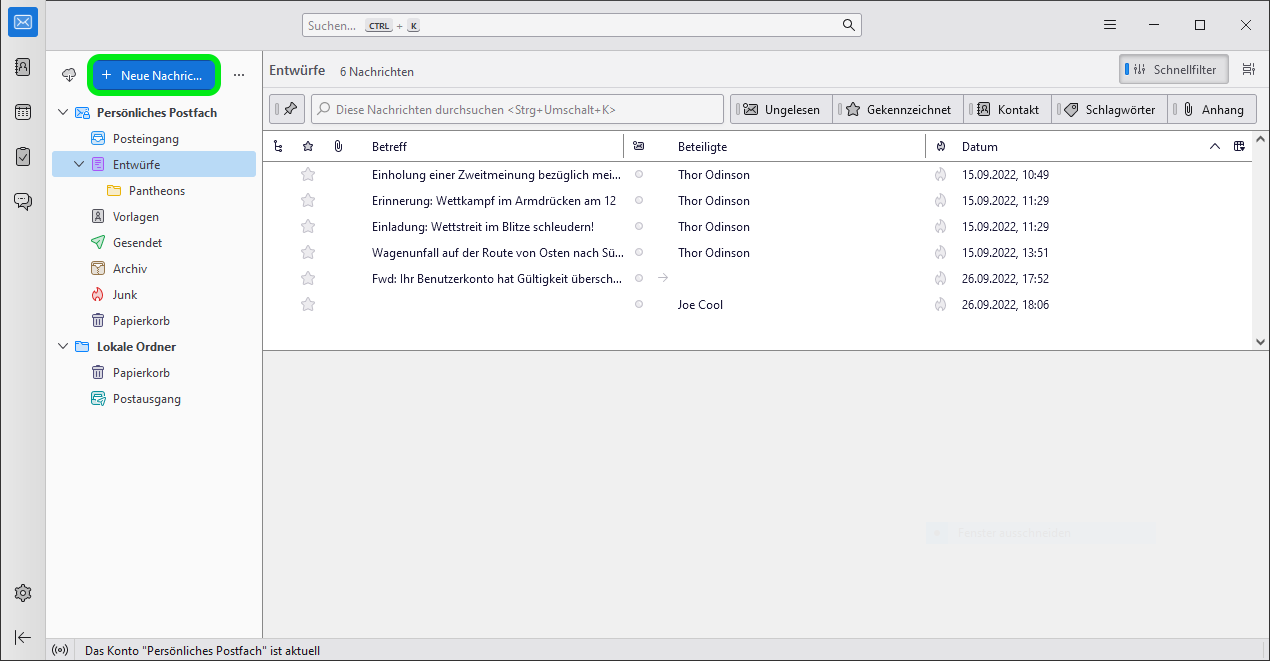This screenshot has width=1270, height=661.
Task: Pin the quick filter with pushpin
Action: tap(289, 109)
